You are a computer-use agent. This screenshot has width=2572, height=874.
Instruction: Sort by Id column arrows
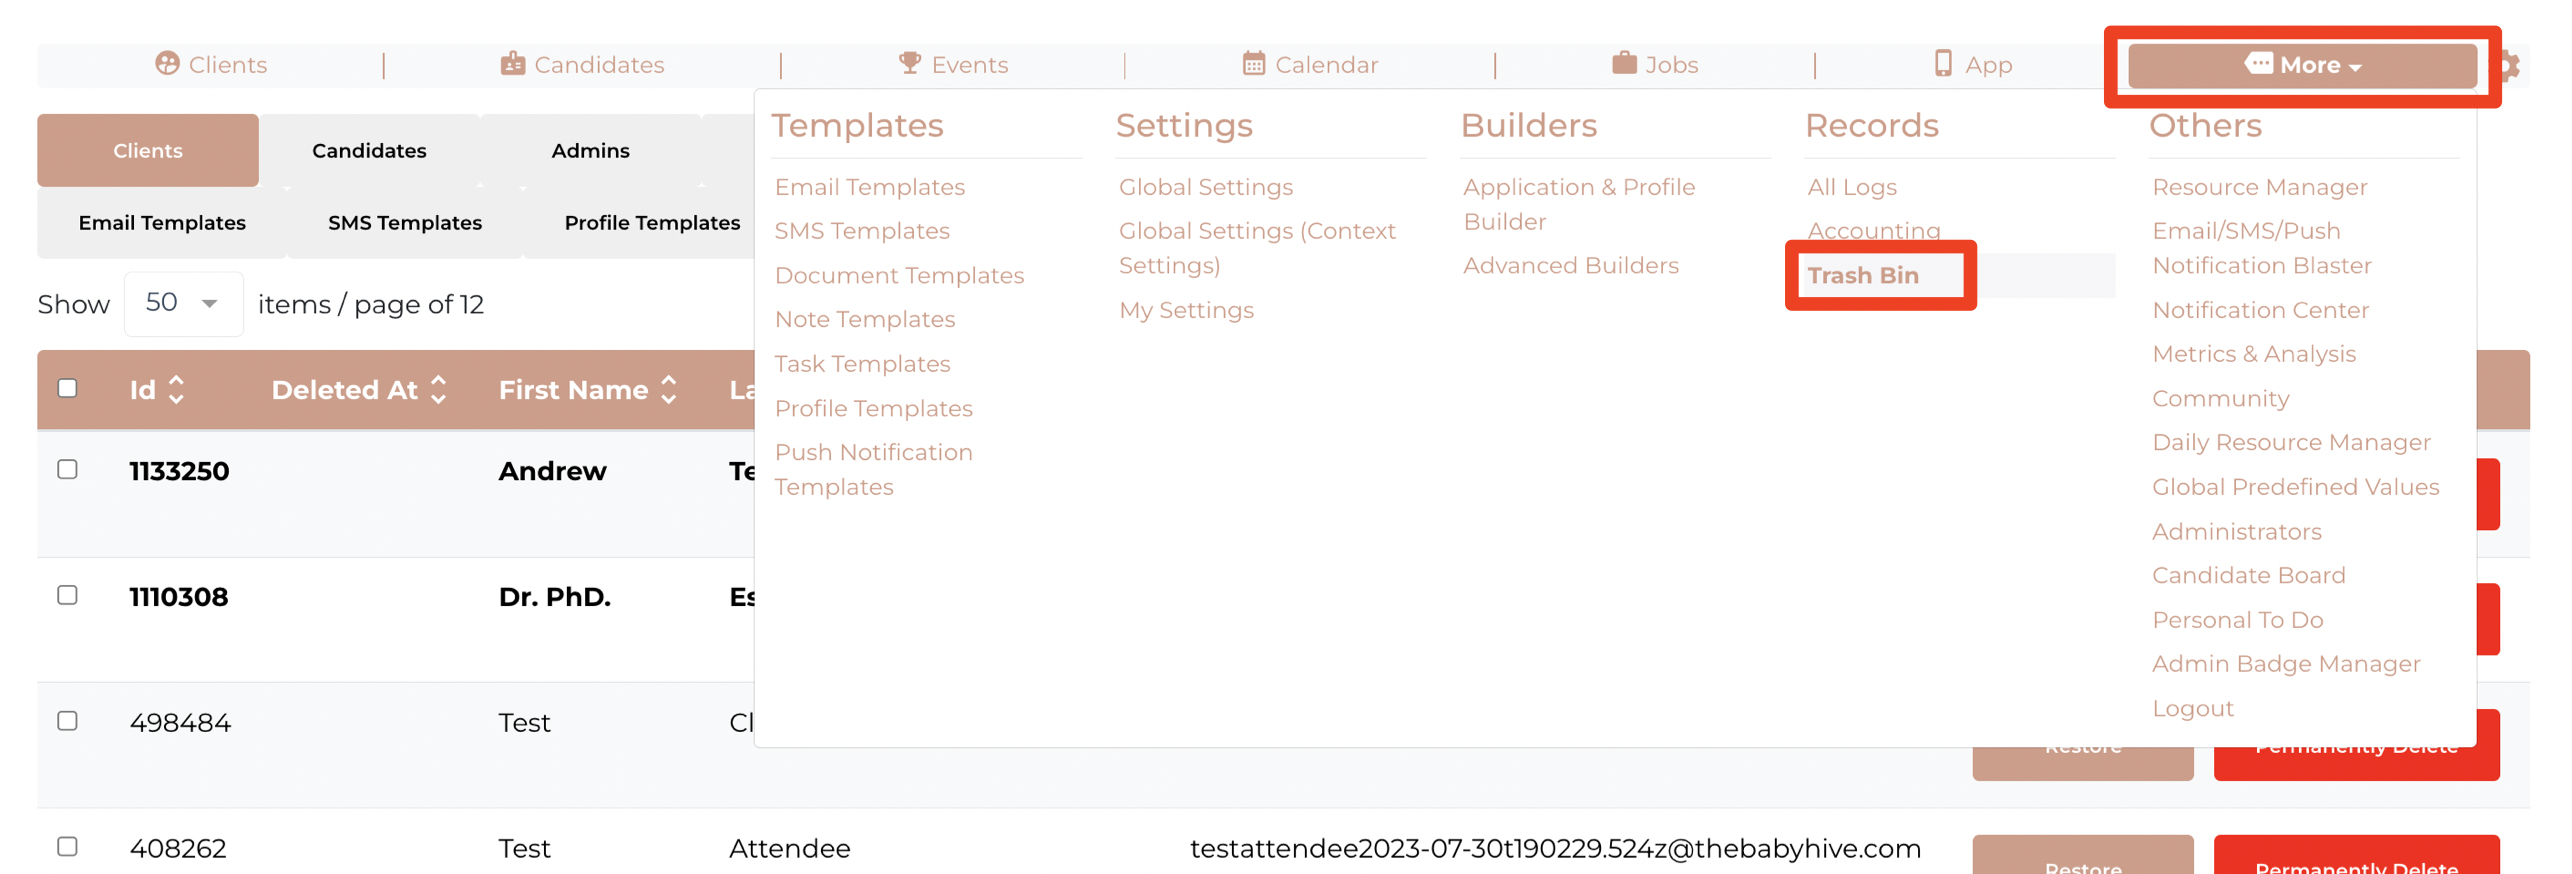177,389
